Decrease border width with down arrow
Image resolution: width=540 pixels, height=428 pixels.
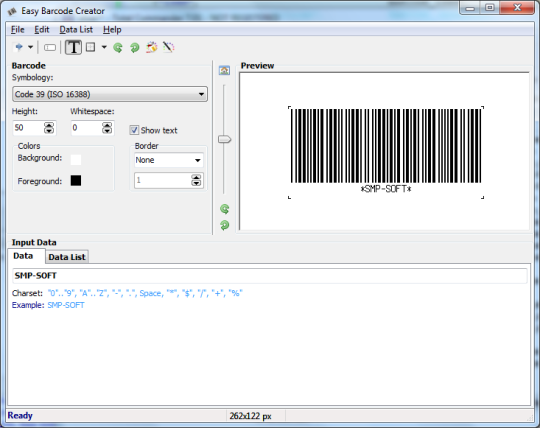196,183
